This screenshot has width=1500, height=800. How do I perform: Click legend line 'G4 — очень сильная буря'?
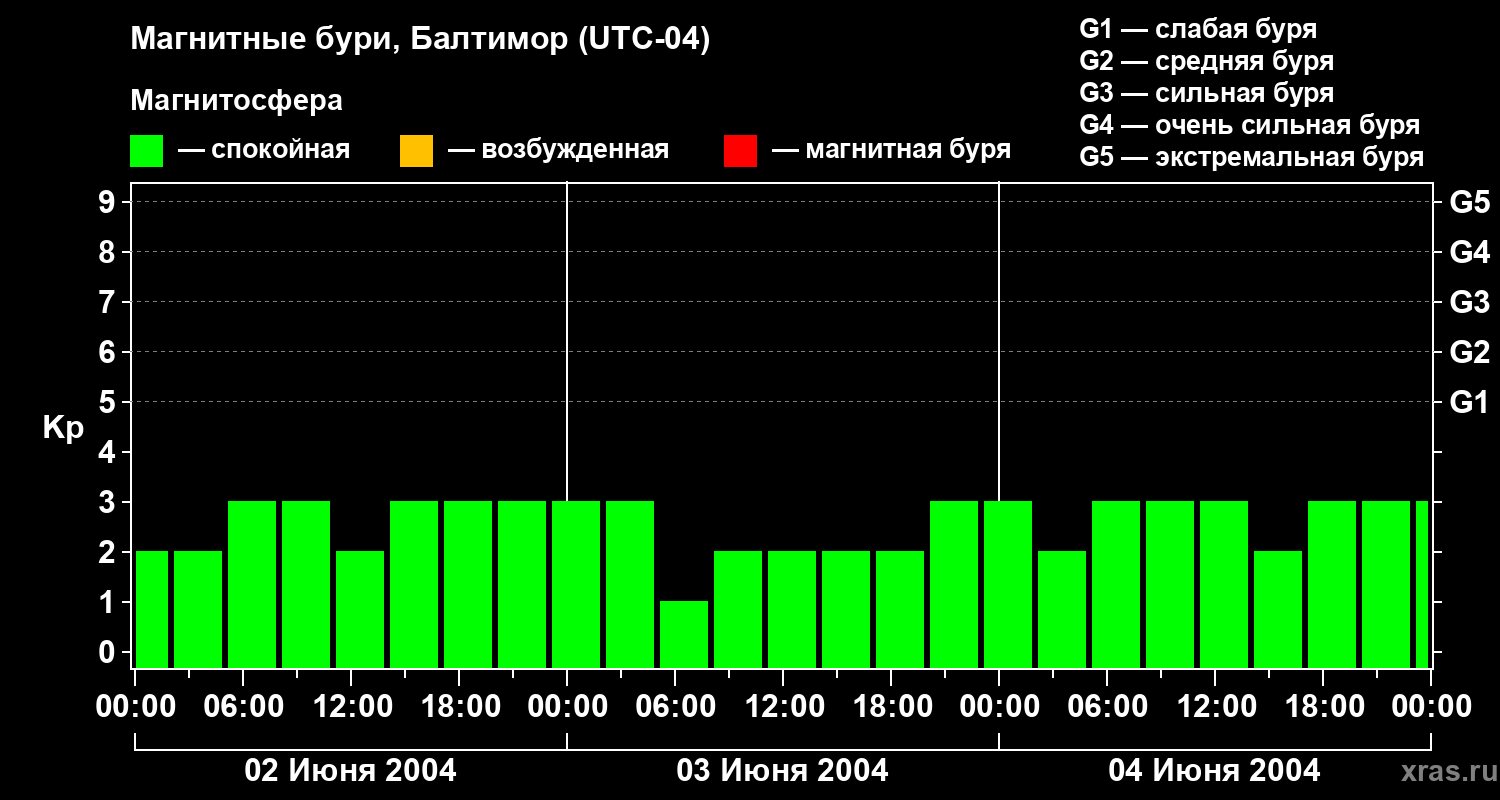1250,125
